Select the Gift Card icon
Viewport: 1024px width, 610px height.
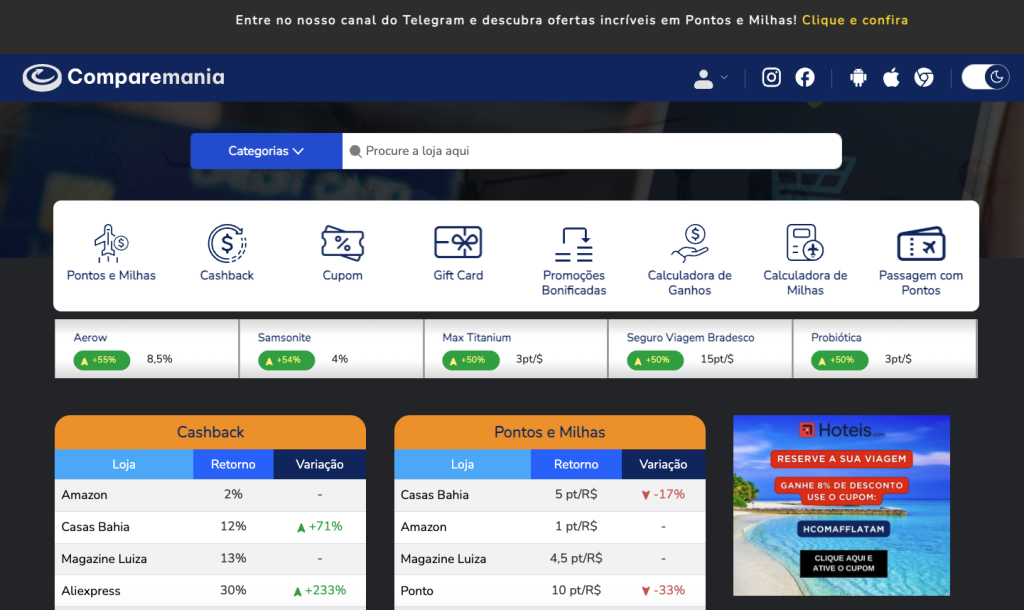coord(458,244)
